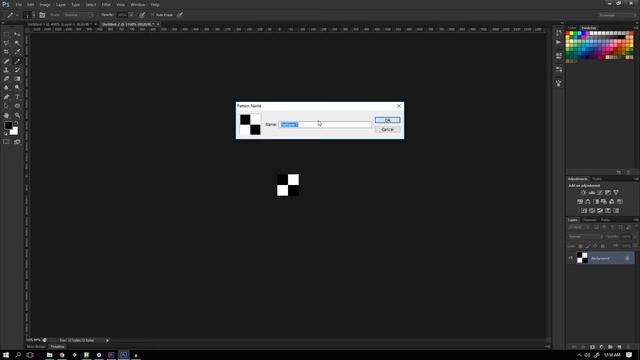Screen dimensions: 640x360
Task: Select the Move tool
Action: click(x=17, y=34)
